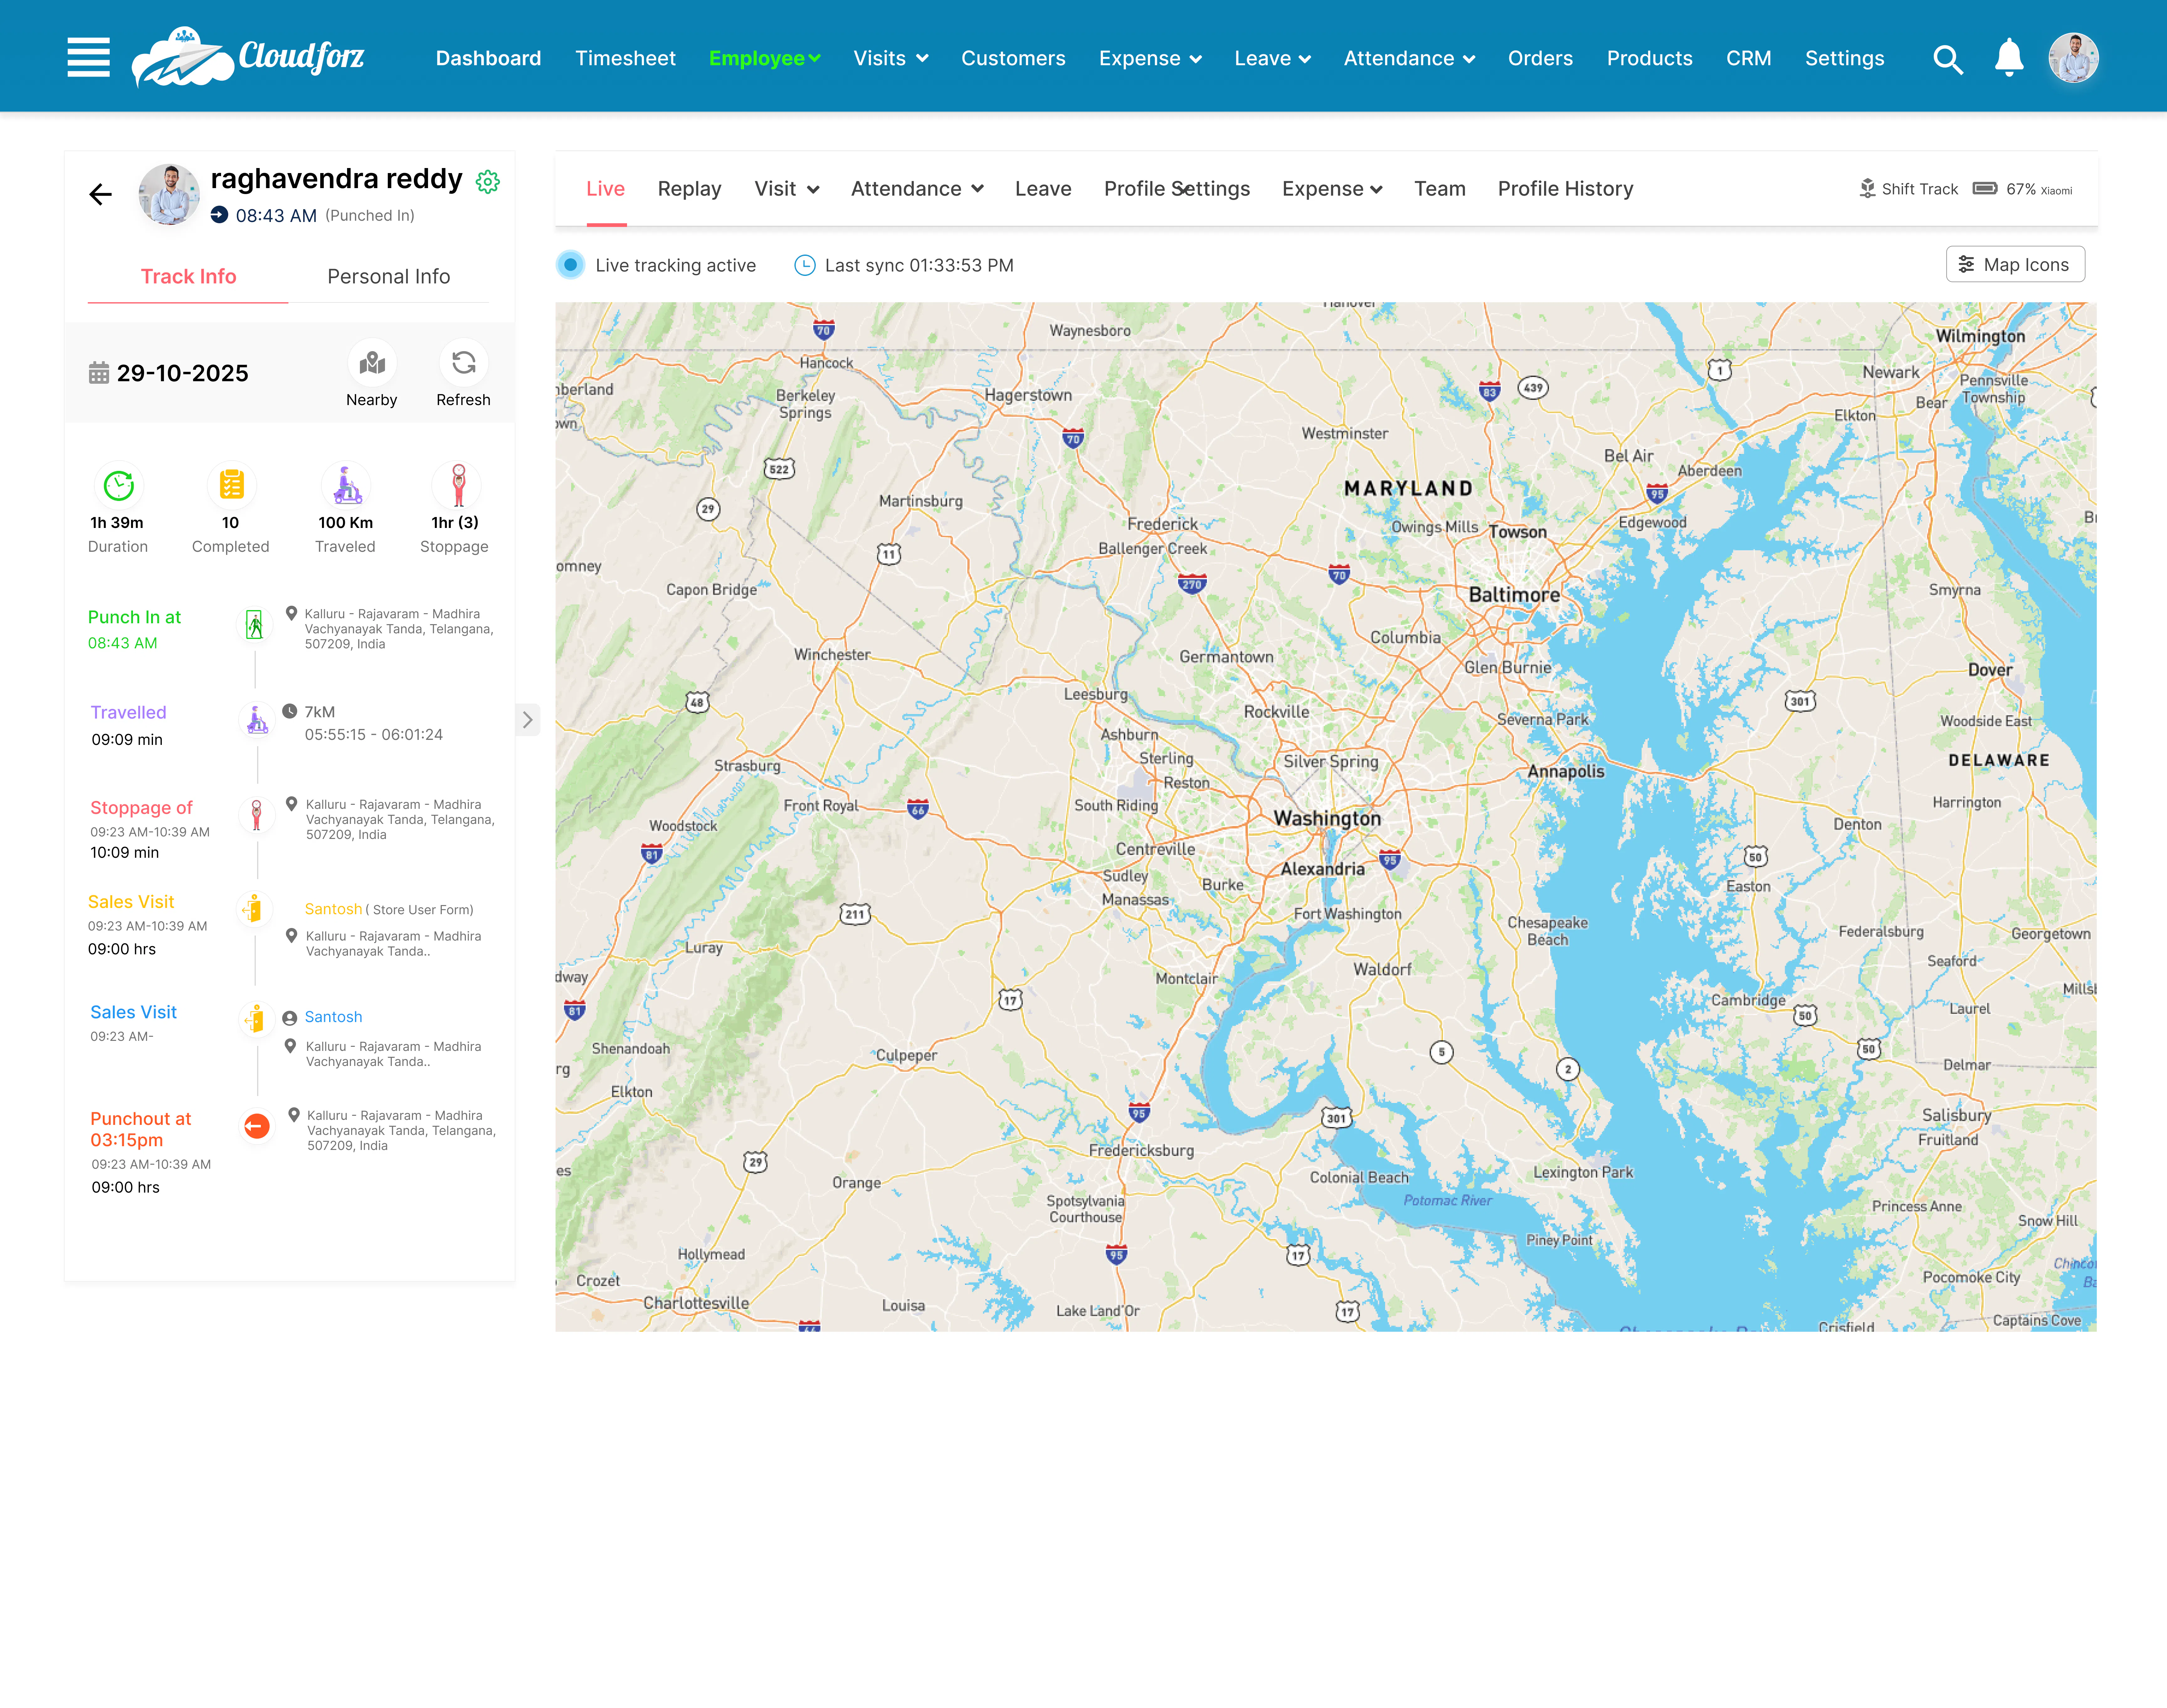The height and width of the screenshot is (1708, 2167).
Task: Click the date 29-10-2025
Action: pyautogui.click(x=183, y=373)
